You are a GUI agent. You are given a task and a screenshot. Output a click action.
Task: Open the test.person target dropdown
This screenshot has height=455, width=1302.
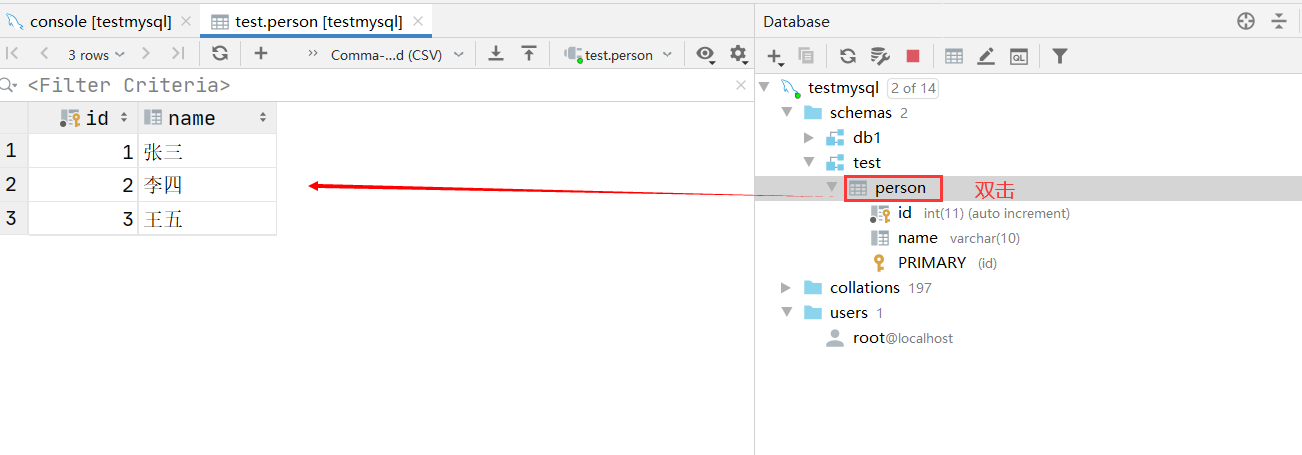618,55
